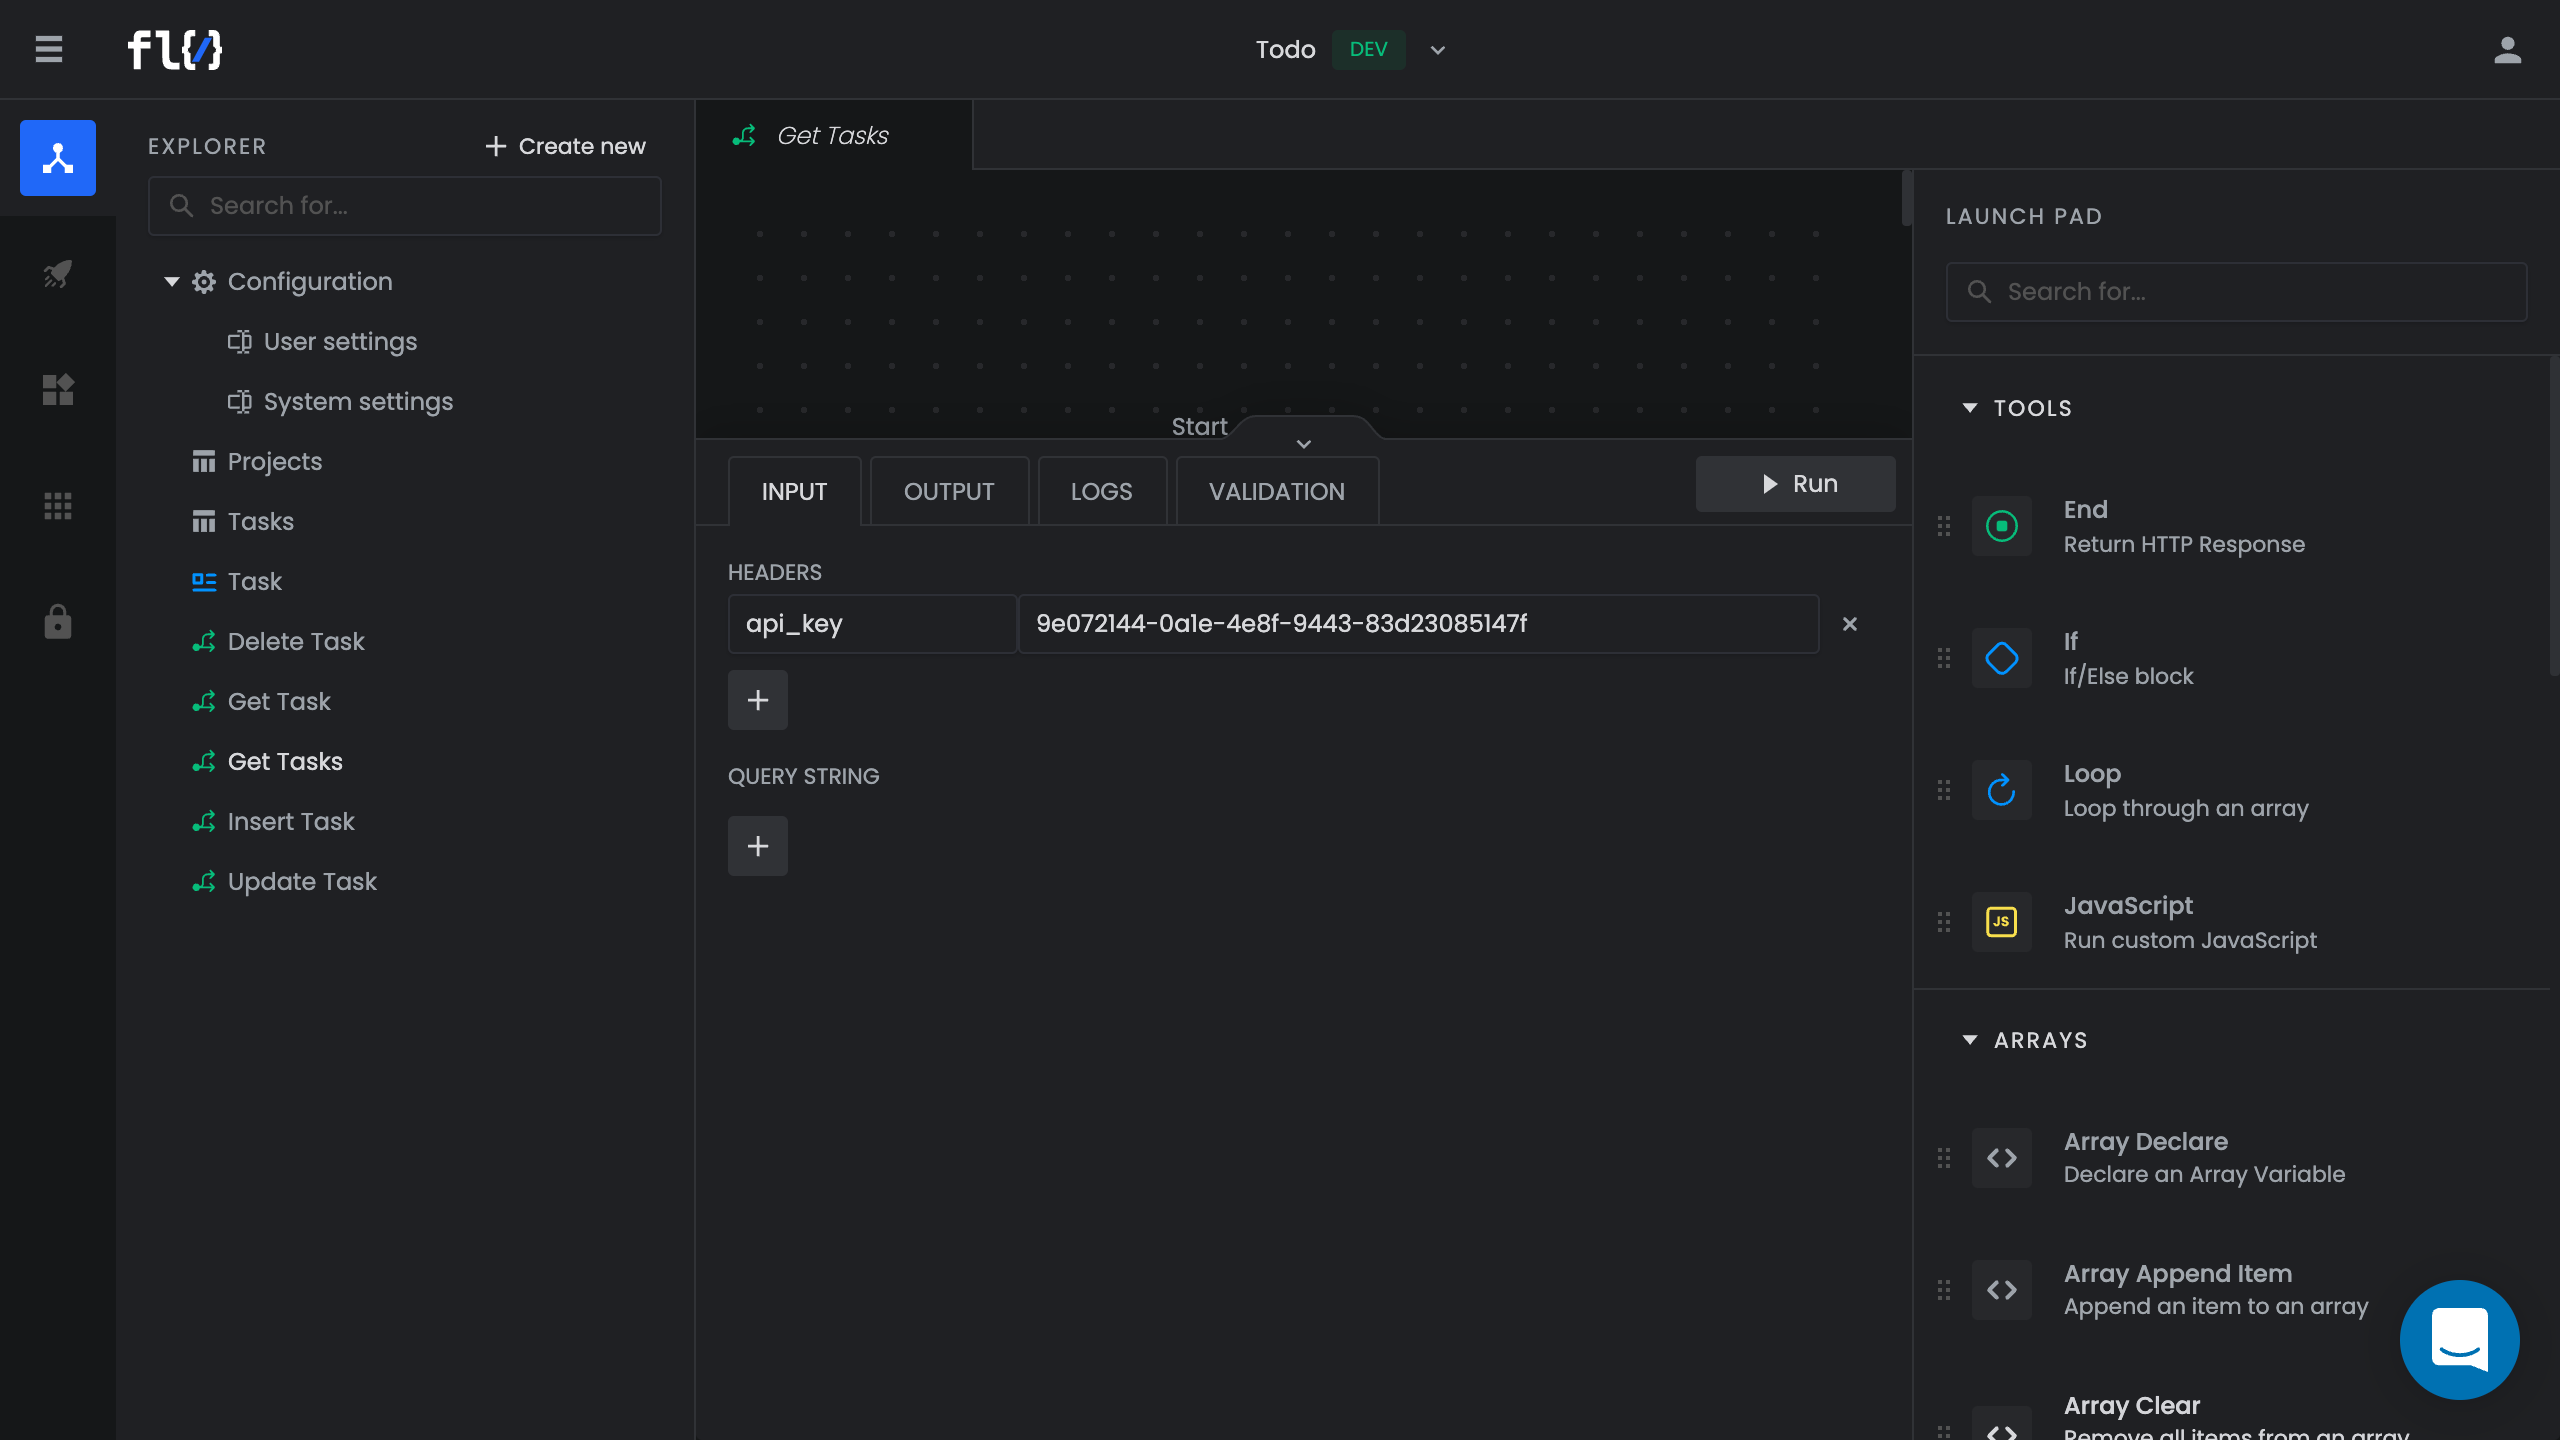This screenshot has width=2560, height=1440.
Task: Focus the Launch Pad search field
Action: (x=2236, y=292)
